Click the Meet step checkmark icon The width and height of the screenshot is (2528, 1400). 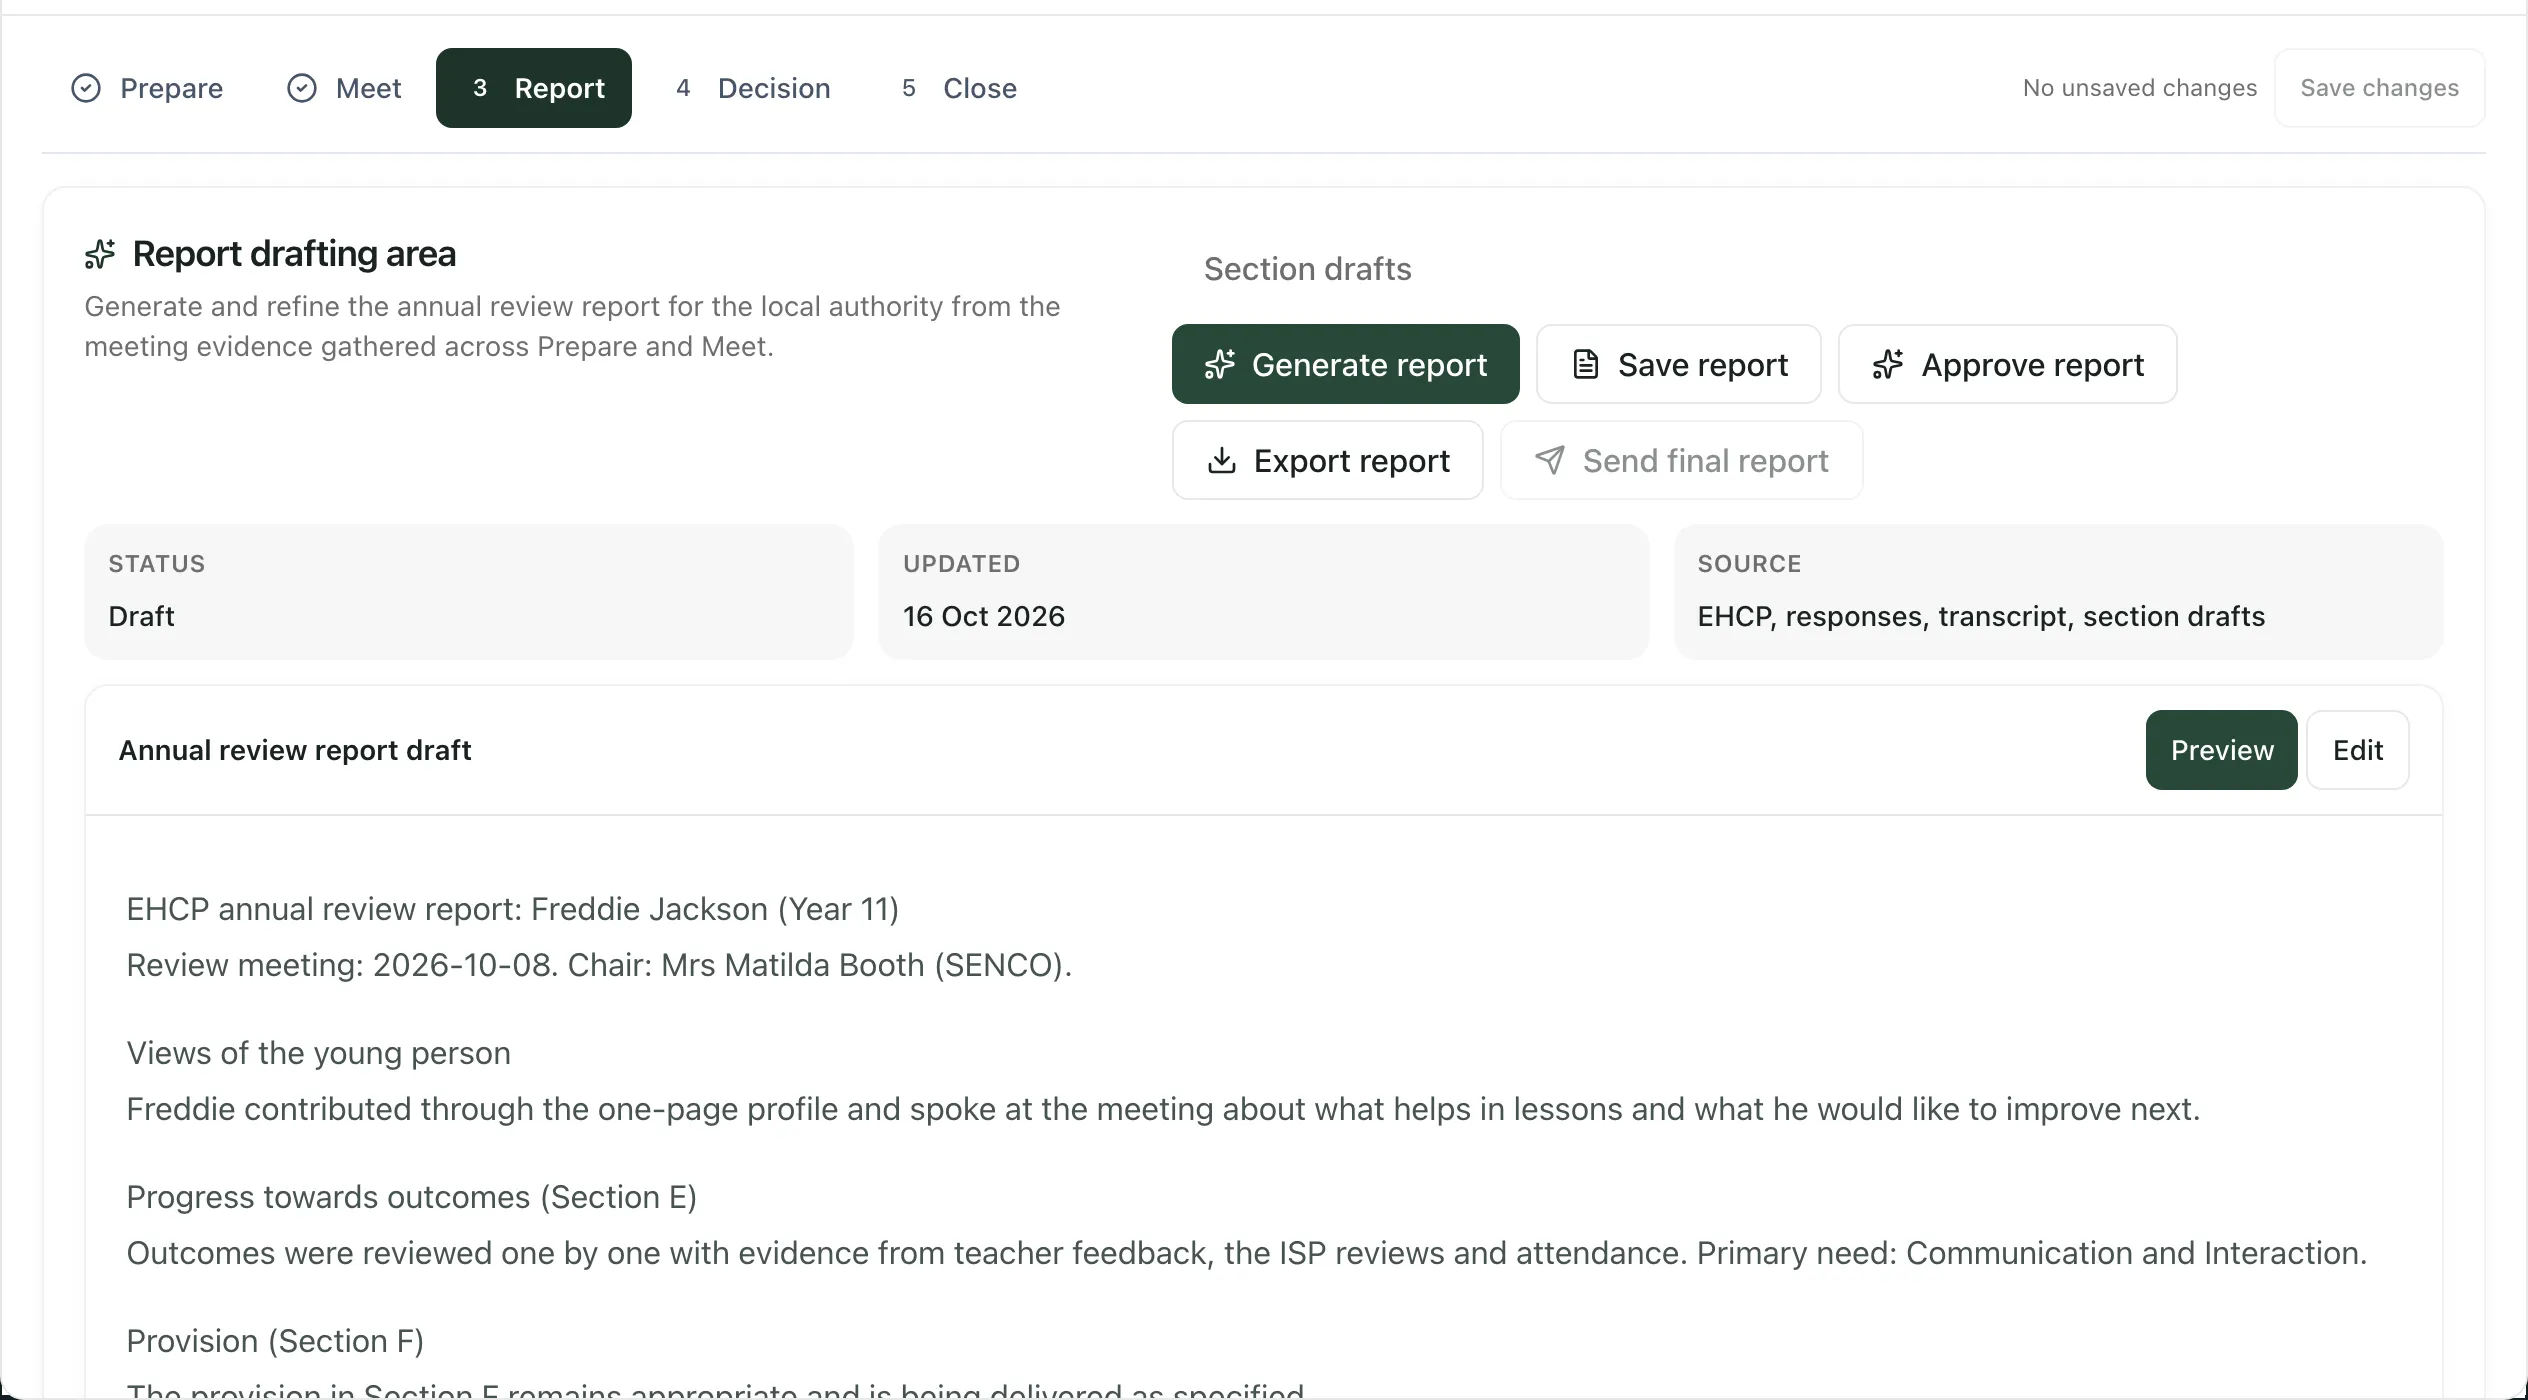click(x=302, y=88)
